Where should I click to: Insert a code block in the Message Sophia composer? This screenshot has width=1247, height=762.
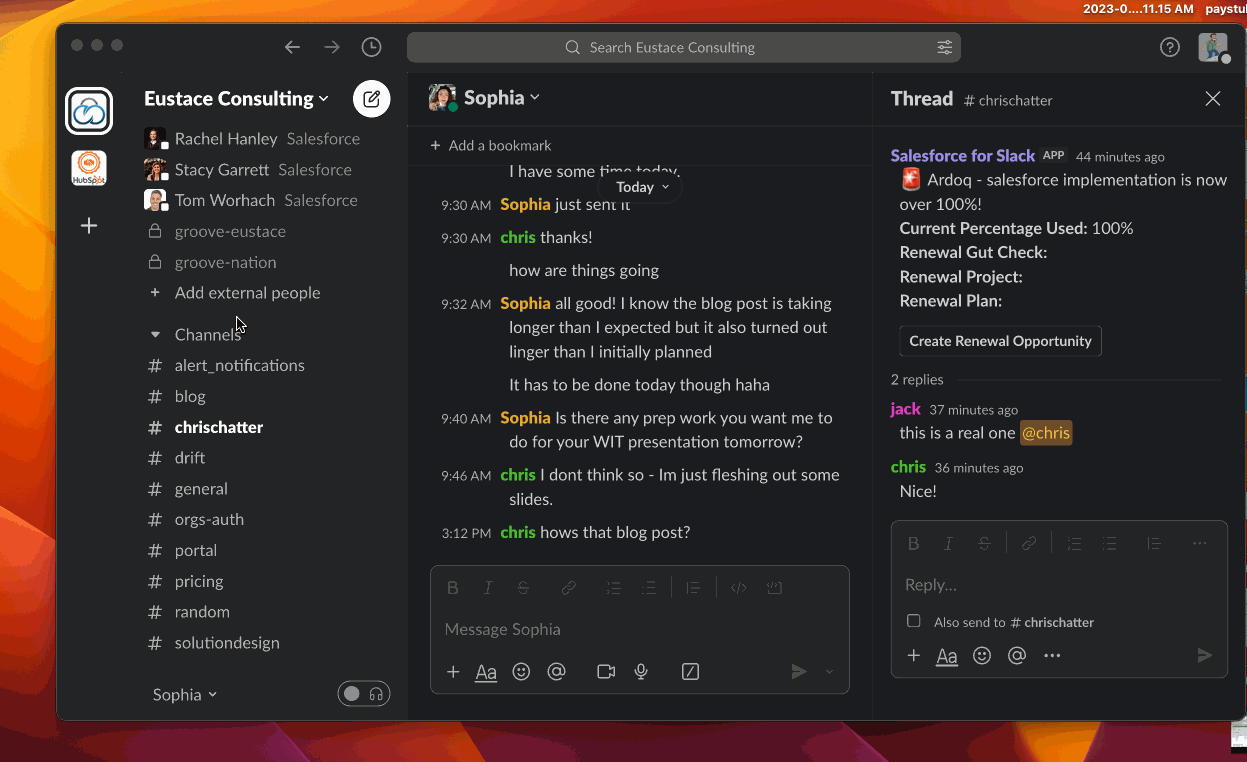tap(774, 588)
